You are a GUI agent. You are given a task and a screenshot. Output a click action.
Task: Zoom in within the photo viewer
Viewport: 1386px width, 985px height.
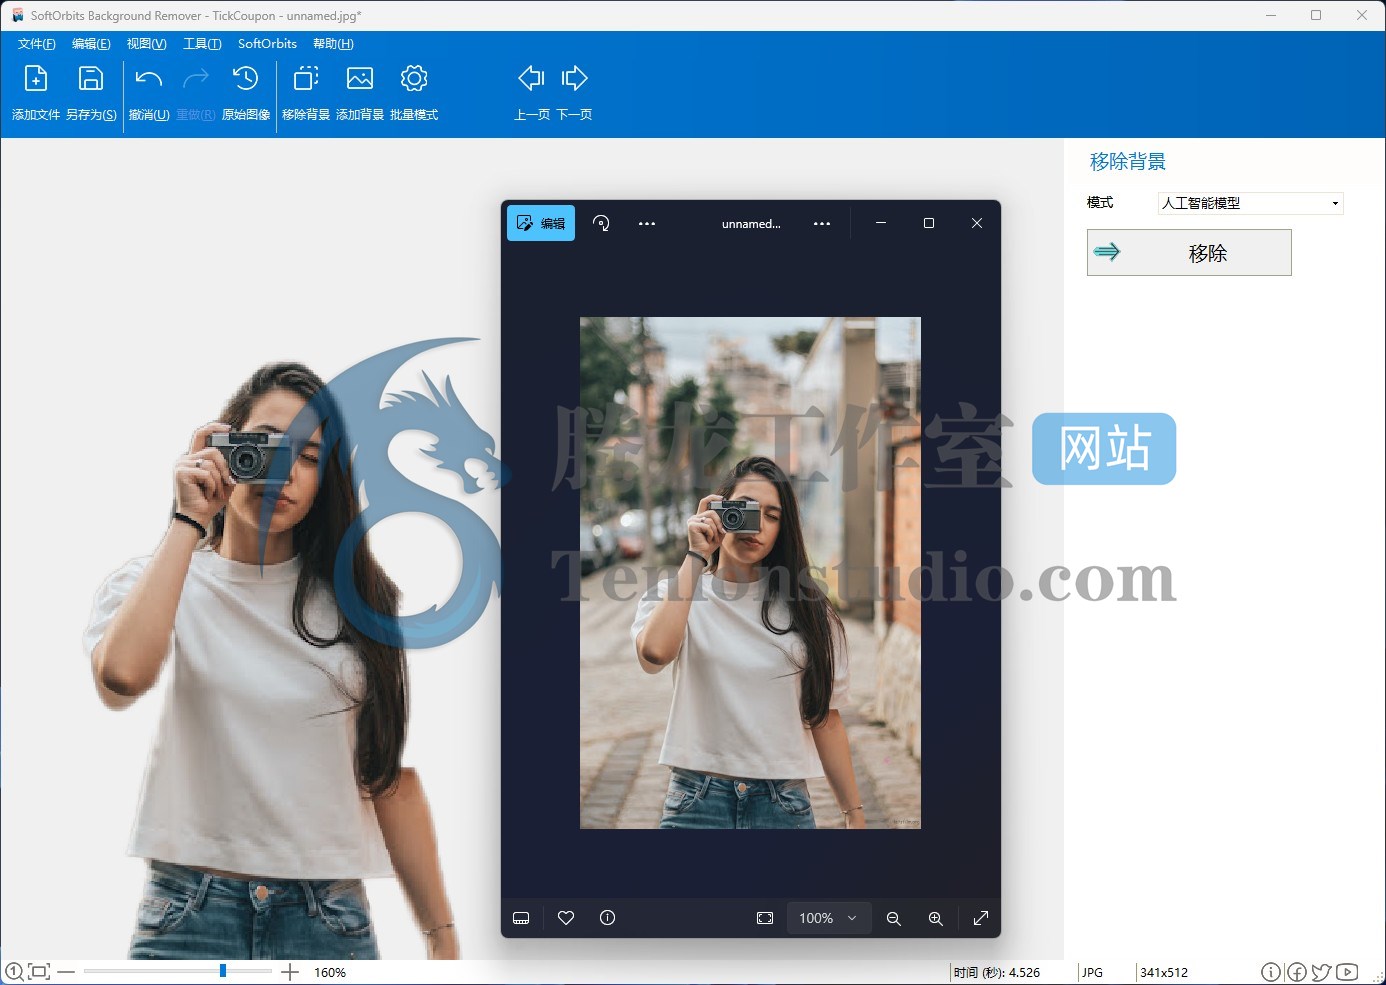click(x=936, y=918)
